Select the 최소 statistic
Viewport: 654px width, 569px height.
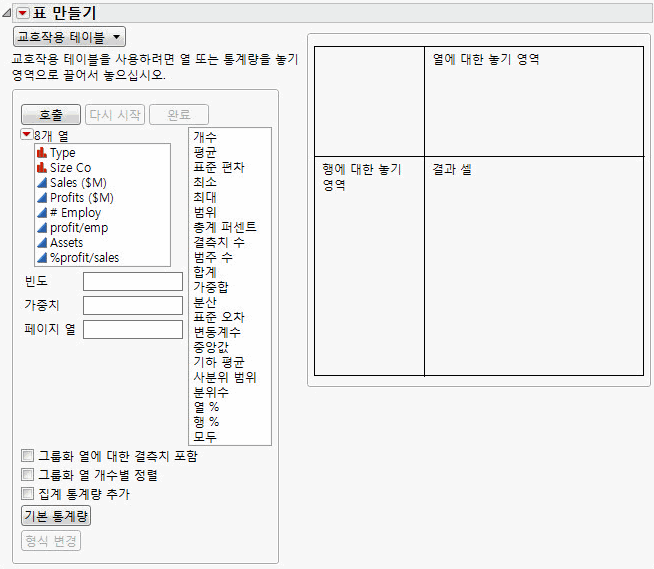point(205,182)
